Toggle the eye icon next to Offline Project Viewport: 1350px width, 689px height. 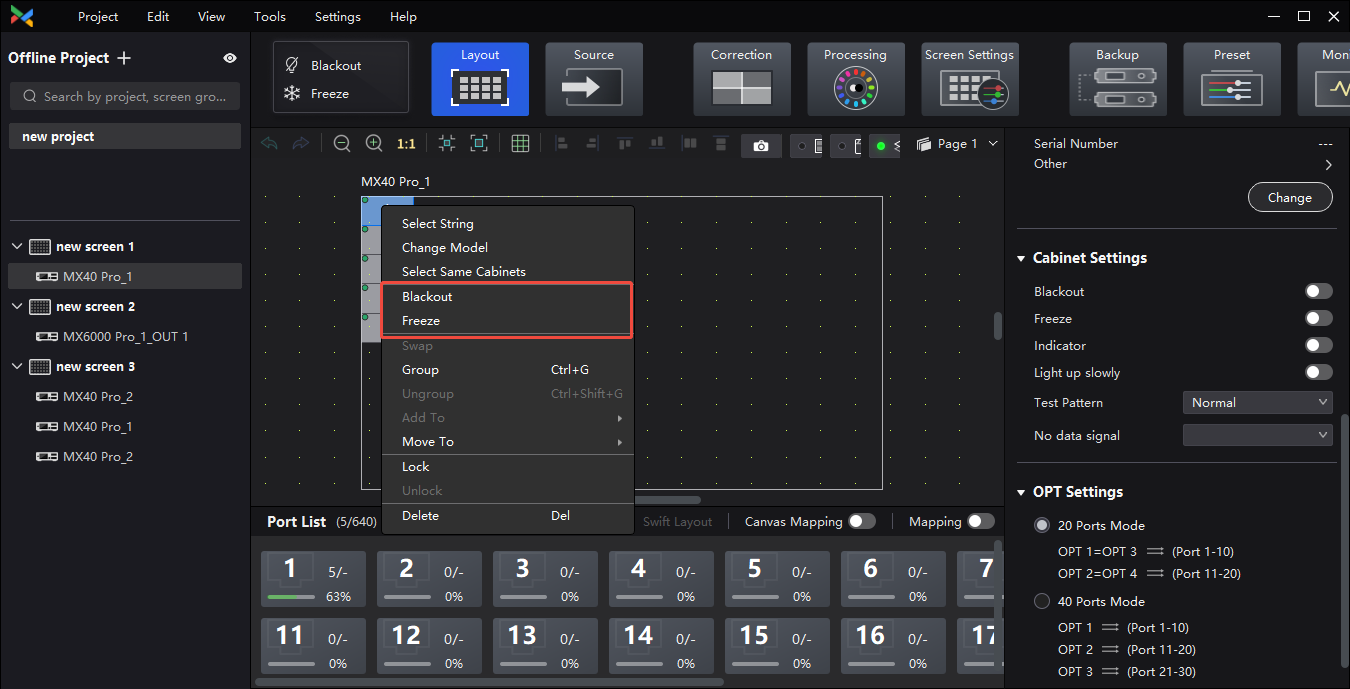[230, 58]
